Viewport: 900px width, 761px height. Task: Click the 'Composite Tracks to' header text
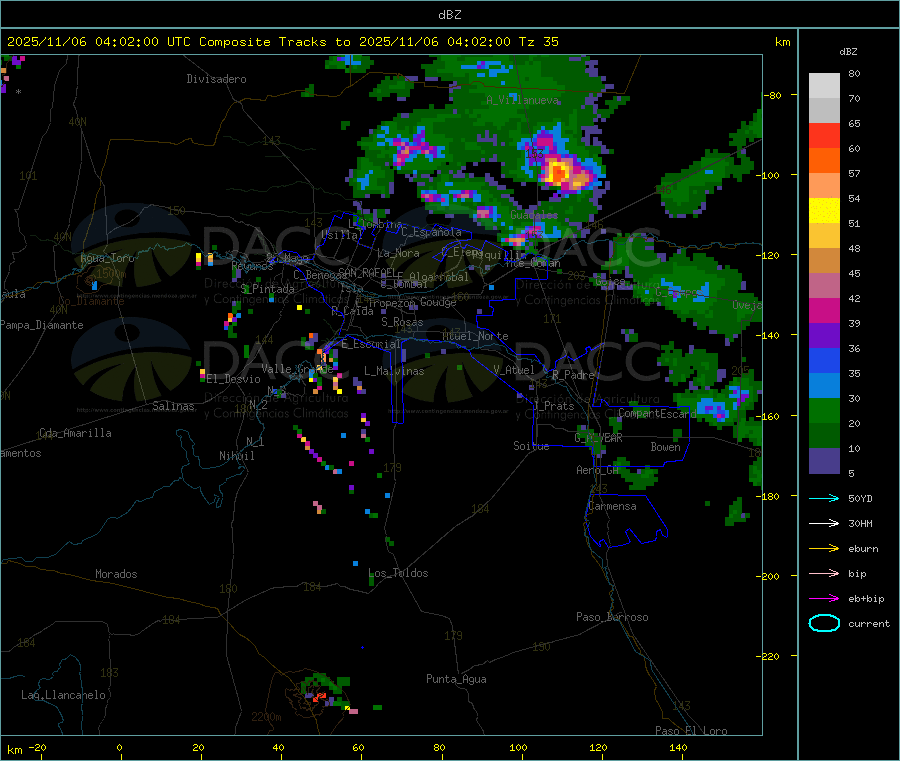pyautogui.click(x=274, y=42)
